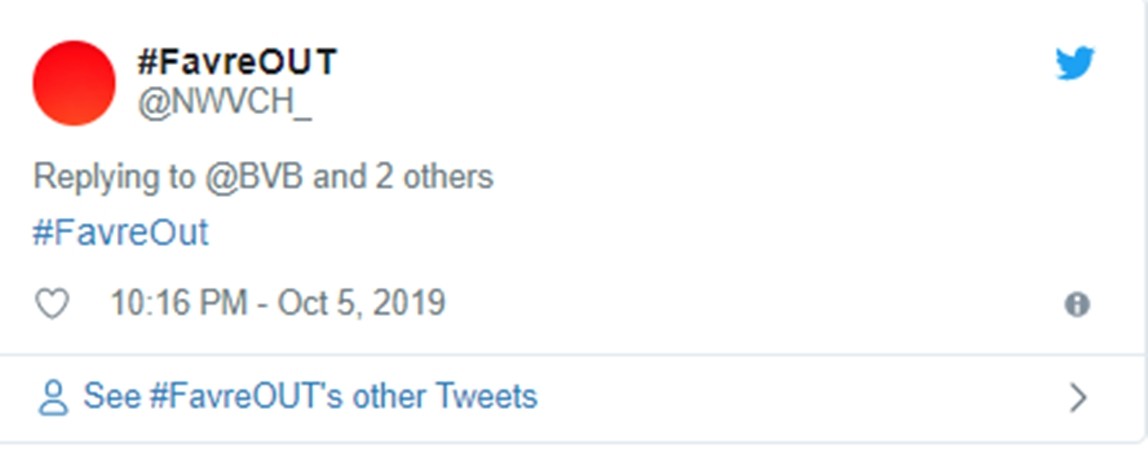Click blank footer area before the chevron
The width and height of the screenshot is (1148, 450).
(x=800, y=398)
